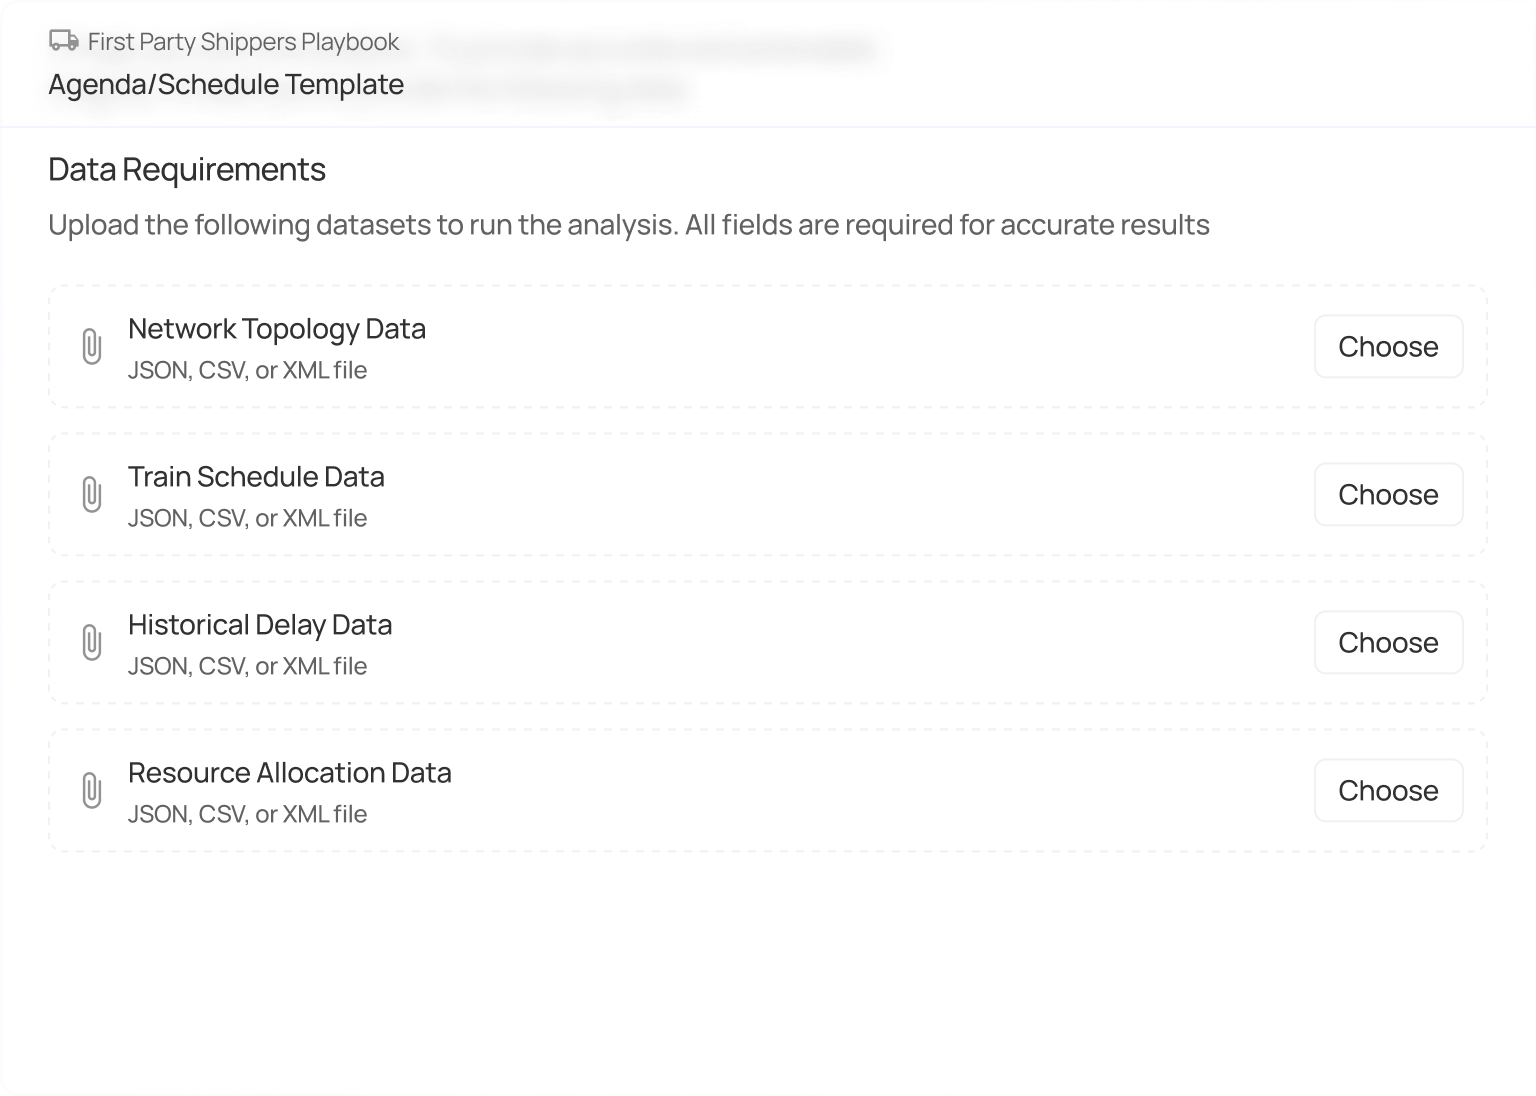The height and width of the screenshot is (1096, 1536).
Task: Click the upload instruction text below Data Requirements
Action: [x=629, y=224]
